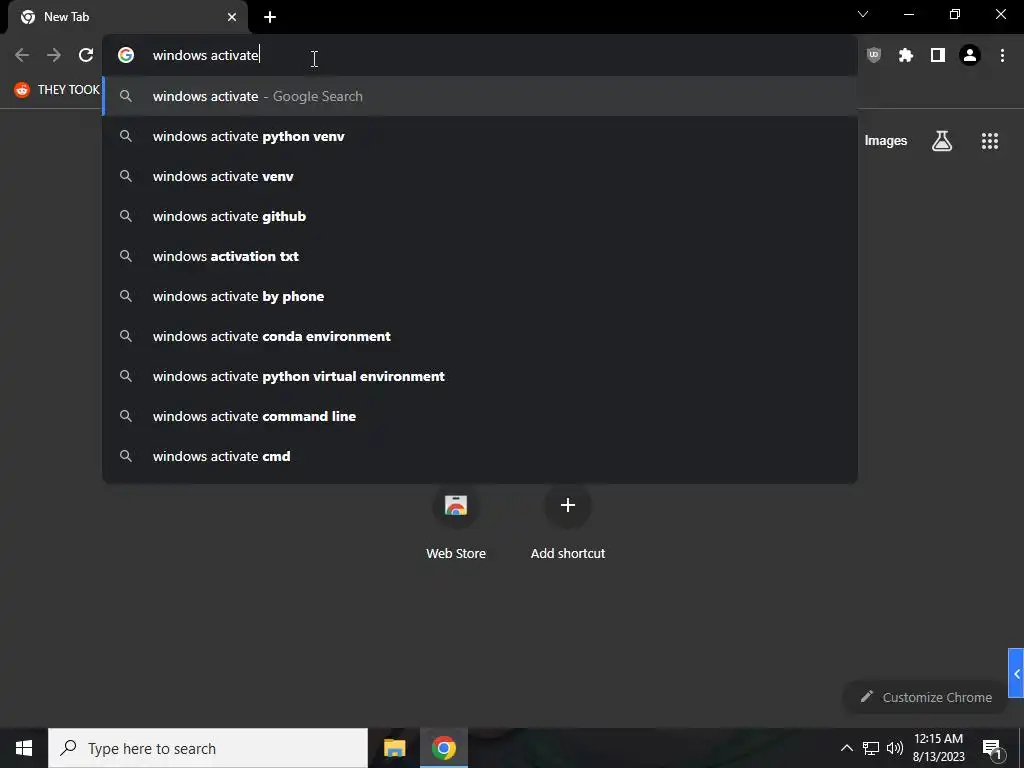Image resolution: width=1024 pixels, height=768 pixels.
Task: Pick 'windows activate conda environment' suggestion
Action: point(480,336)
